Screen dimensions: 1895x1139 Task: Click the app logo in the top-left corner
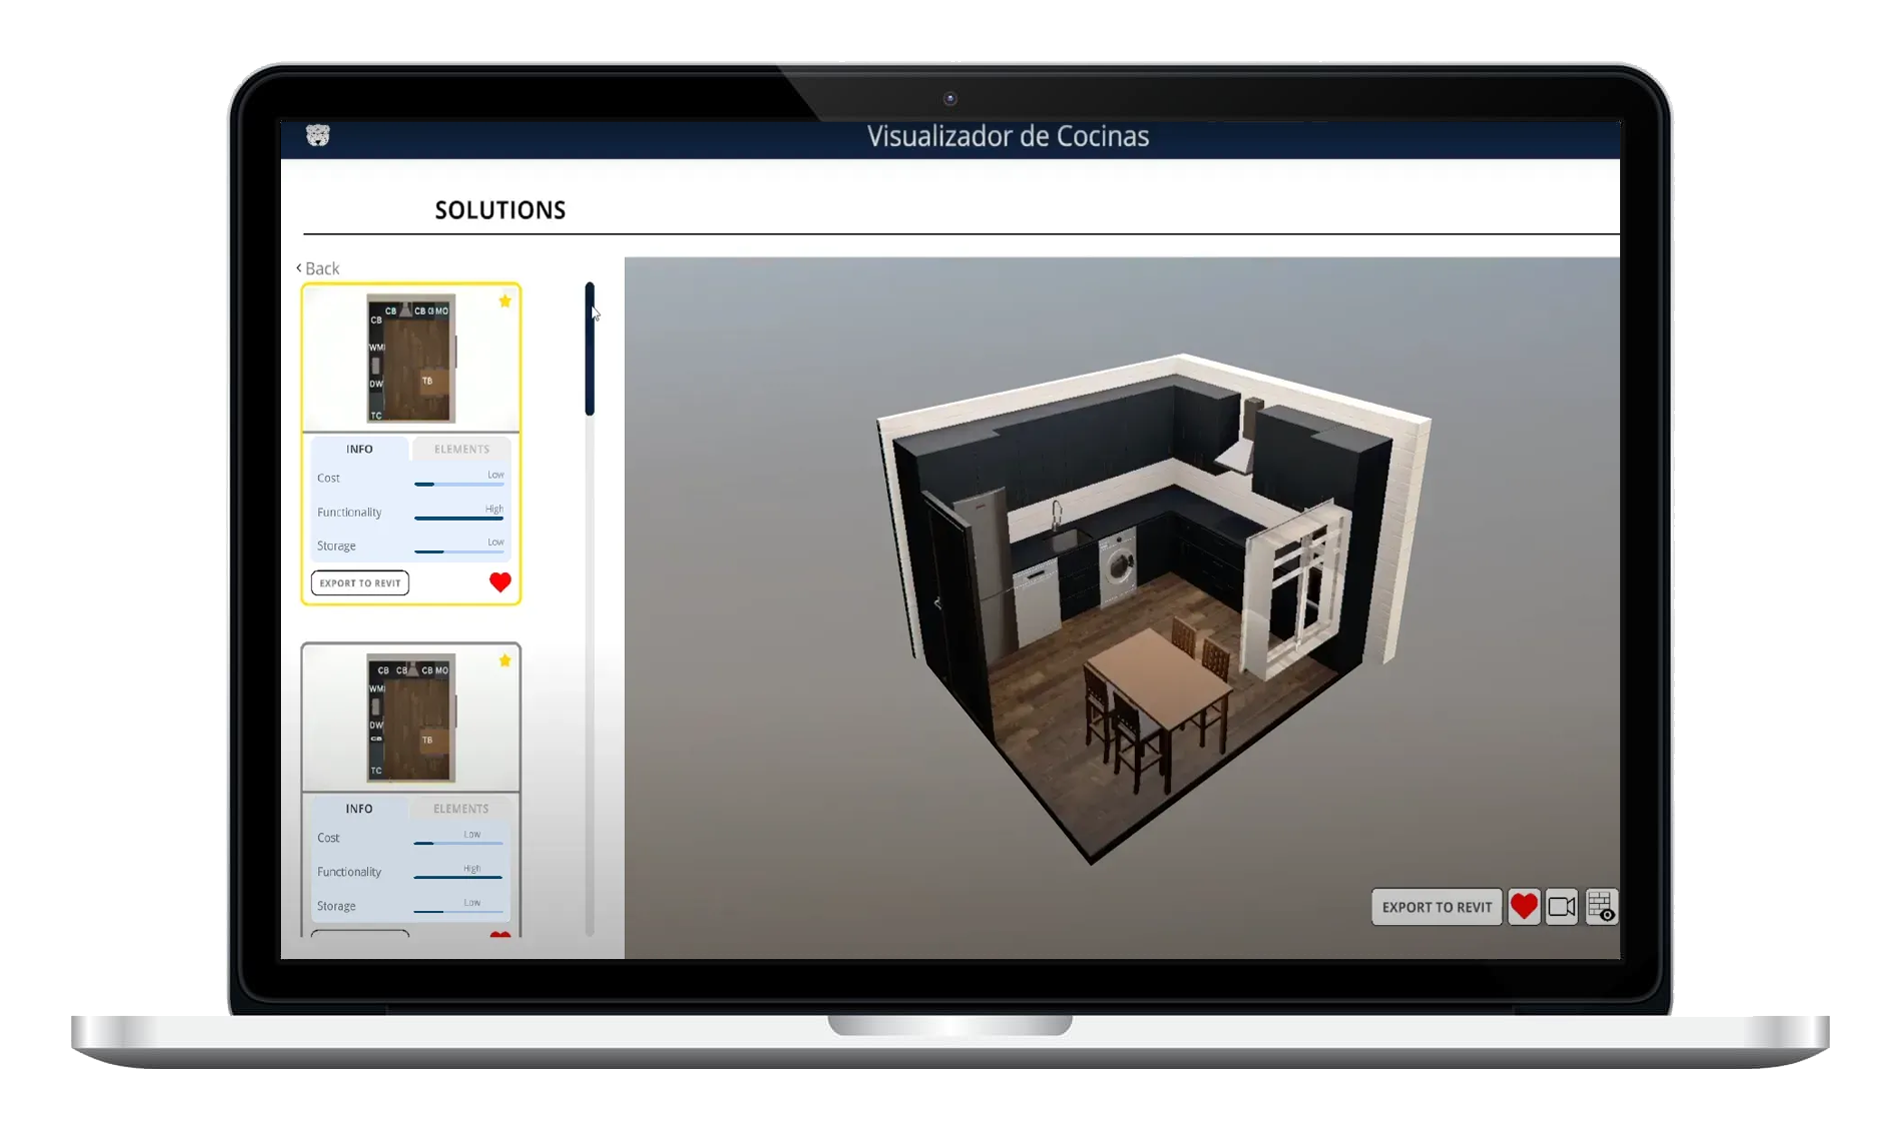pyautogui.click(x=319, y=134)
